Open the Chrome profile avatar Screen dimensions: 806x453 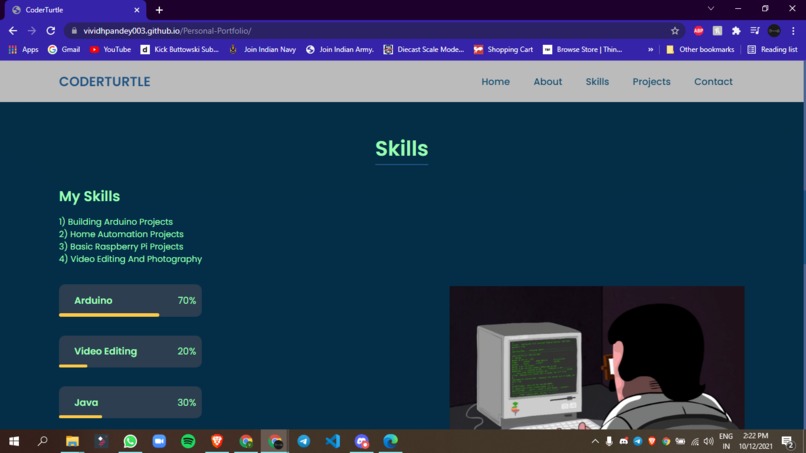click(774, 31)
